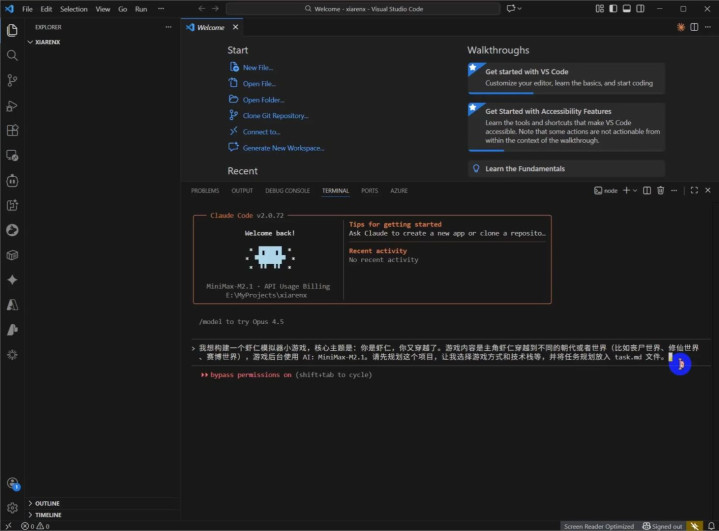Open new terminal launch profile dropdown
Screen dimensions: 719x531
tap(635, 190)
